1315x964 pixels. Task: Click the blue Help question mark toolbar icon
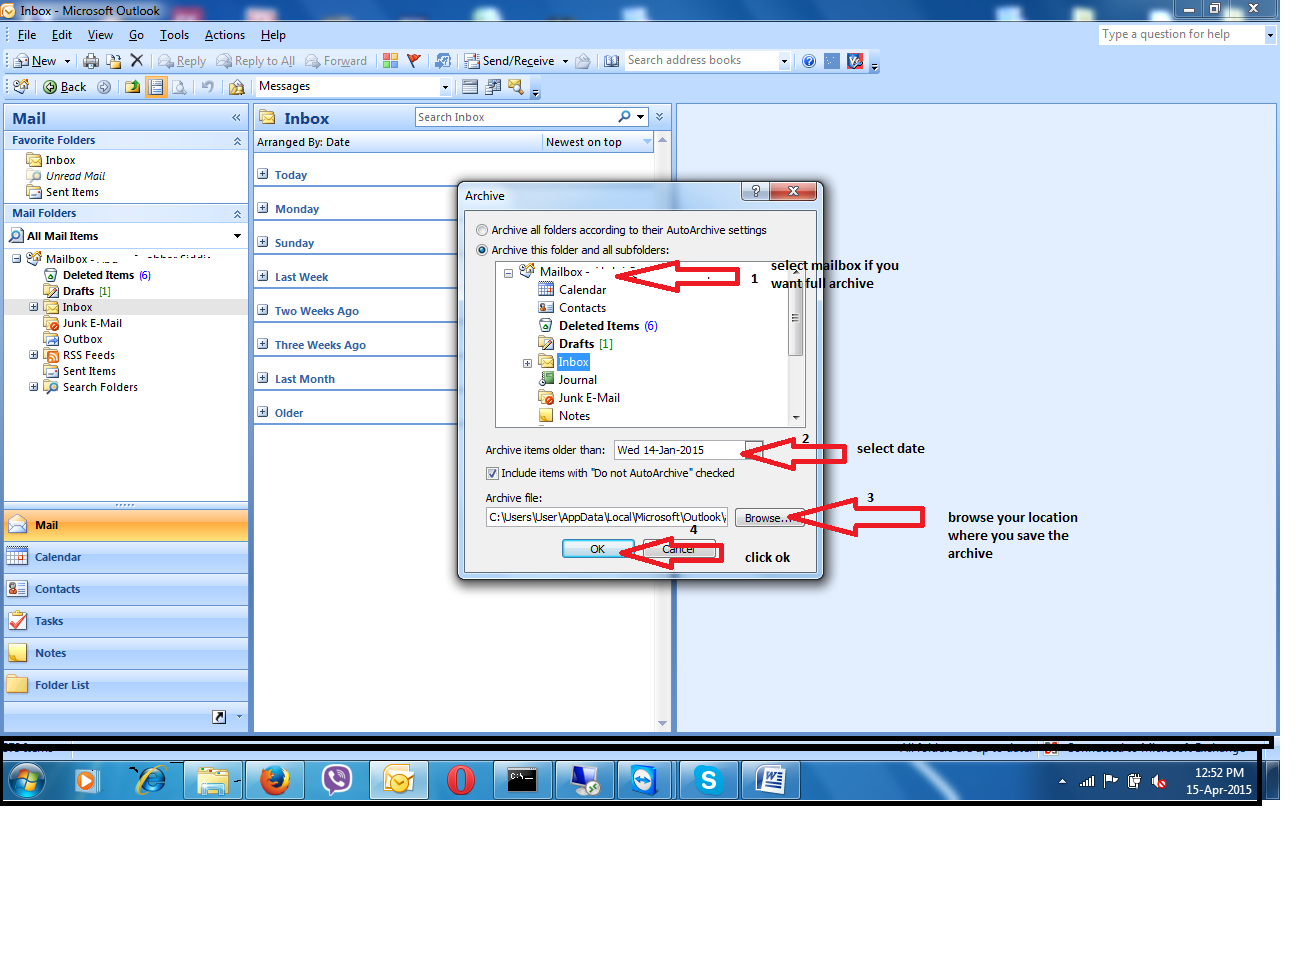pyautogui.click(x=808, y=61)
